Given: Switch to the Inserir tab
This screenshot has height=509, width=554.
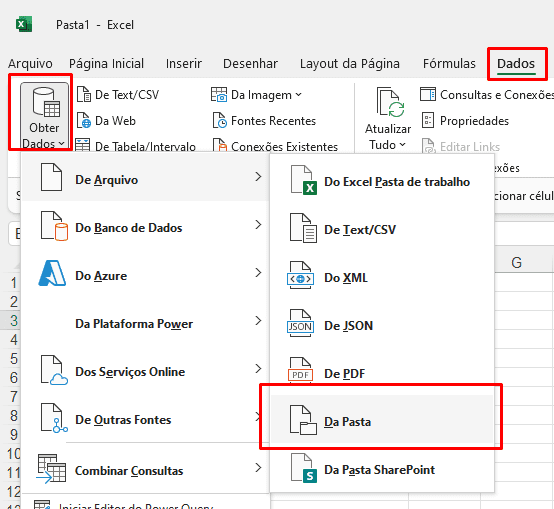Looking at the screenshot, I should pyautogui.click(x=184, y=64).
